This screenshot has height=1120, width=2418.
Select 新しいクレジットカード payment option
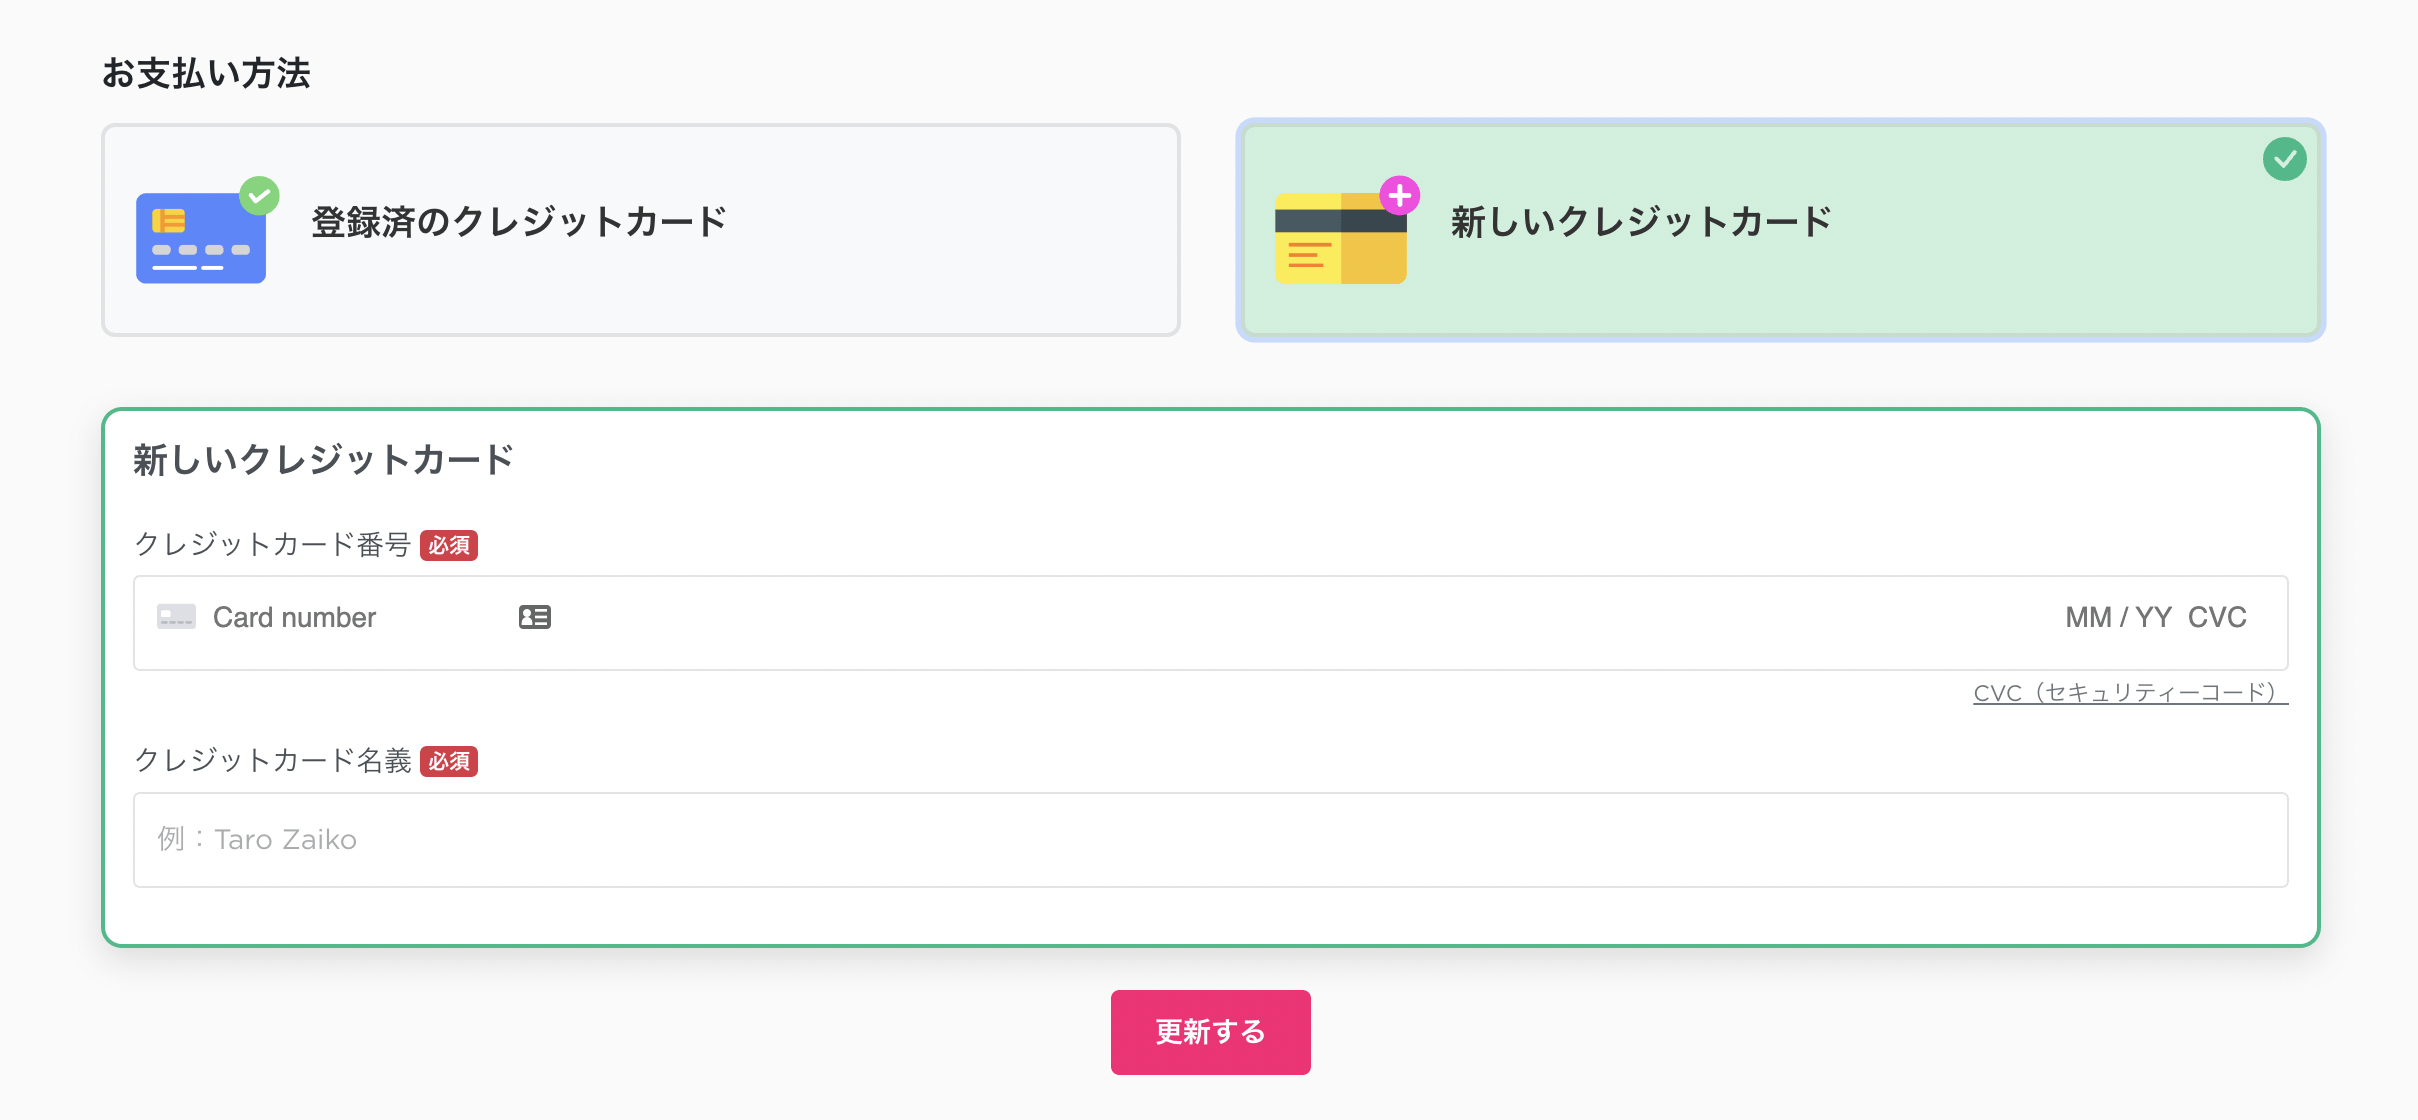coord(1780,230)
